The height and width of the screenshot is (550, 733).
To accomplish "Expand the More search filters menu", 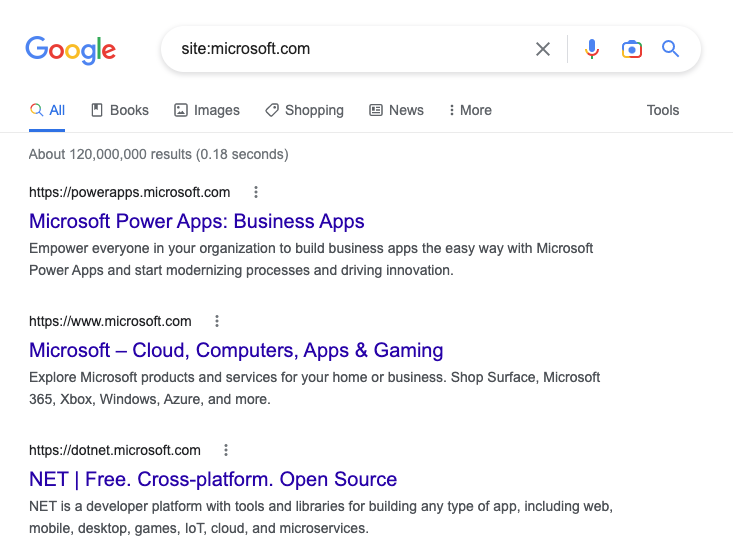I will pyautogui.click(x=470, y=110).
